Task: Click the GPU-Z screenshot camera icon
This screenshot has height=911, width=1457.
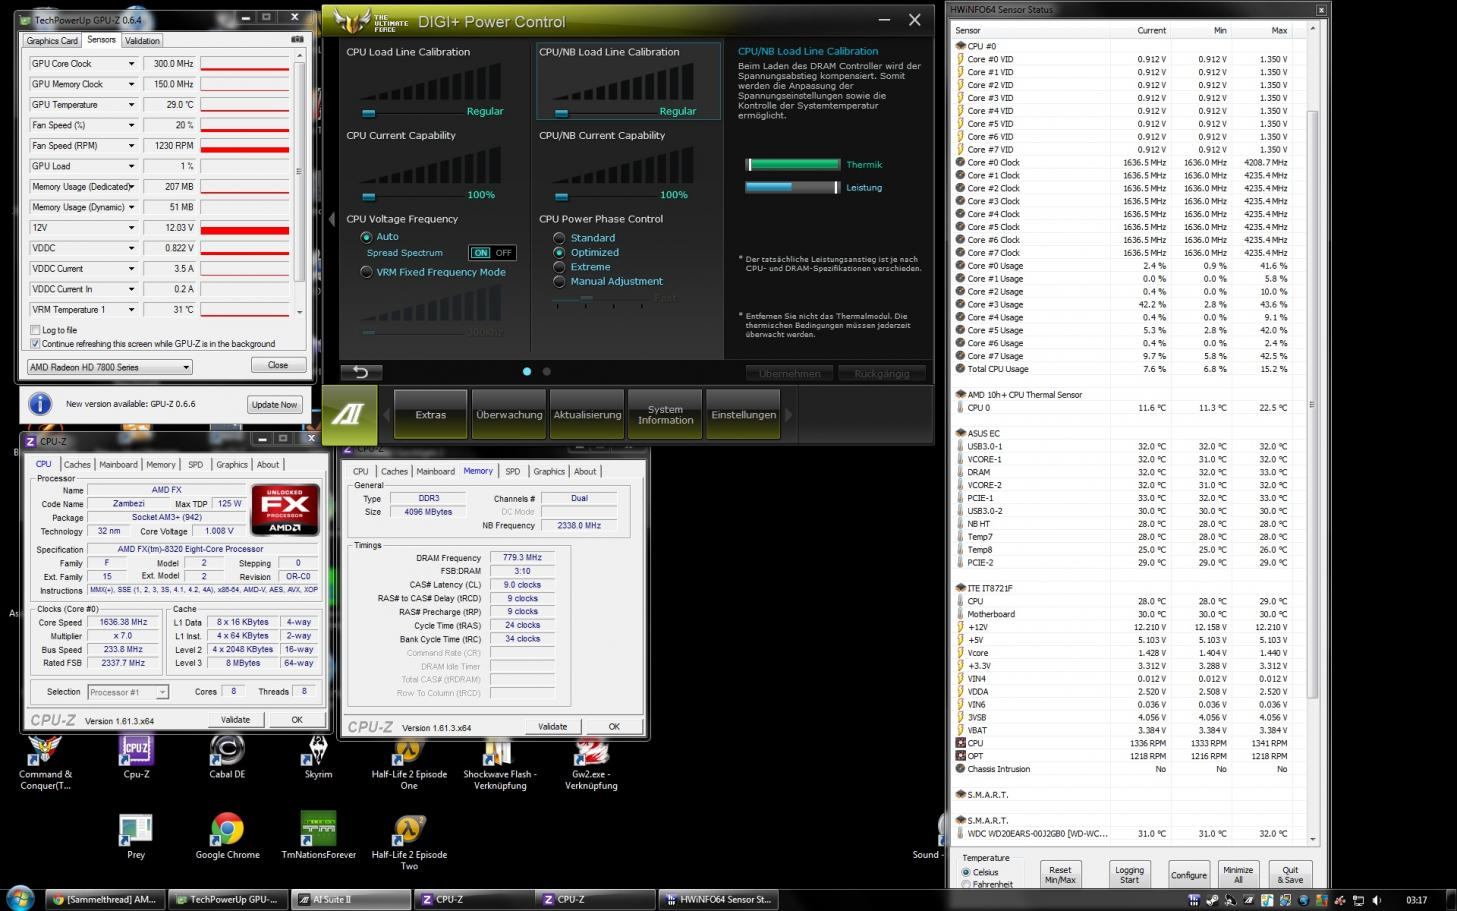Action: [297, 39]
